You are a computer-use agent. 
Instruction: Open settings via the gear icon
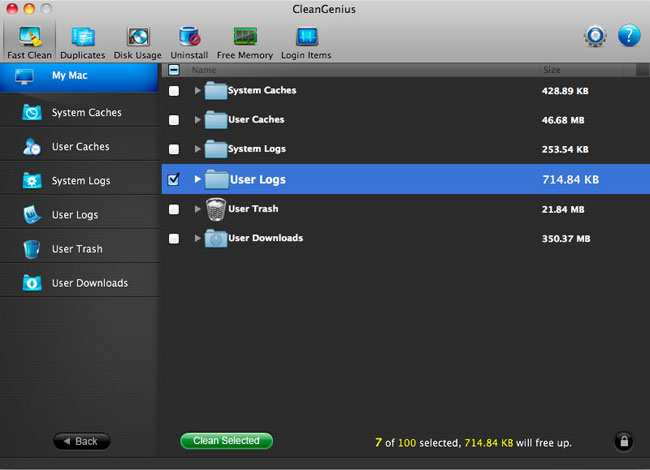click(x=595, y=36)
